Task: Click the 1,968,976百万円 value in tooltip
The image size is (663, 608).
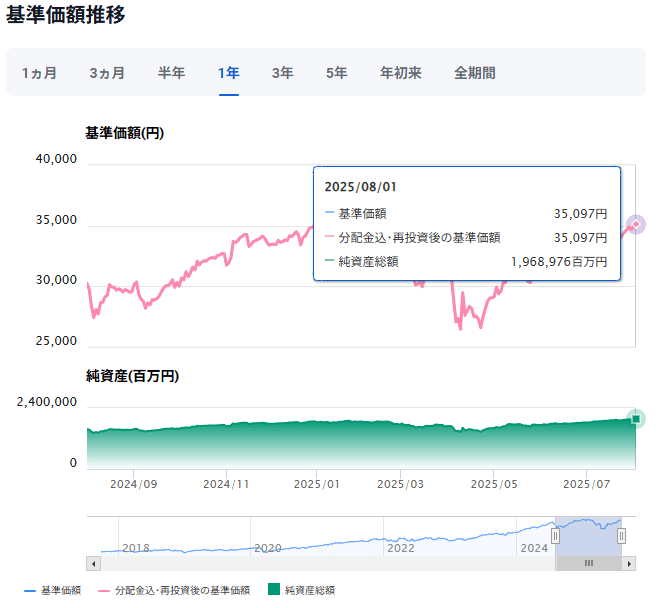Action: 559,262
